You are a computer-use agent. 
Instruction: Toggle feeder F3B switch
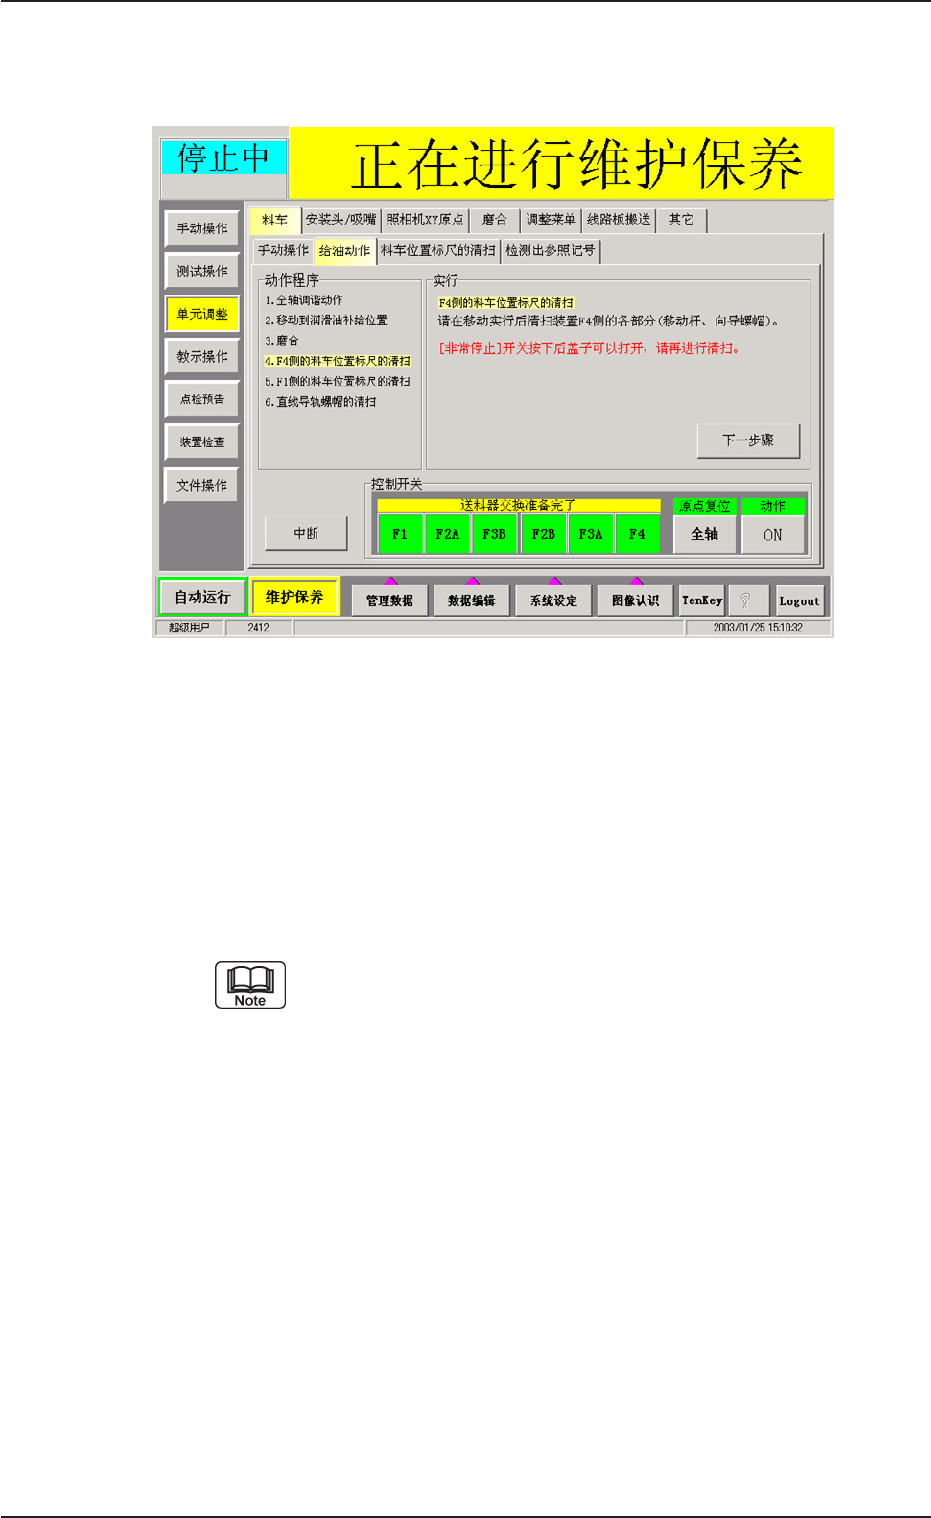point(494,534)
